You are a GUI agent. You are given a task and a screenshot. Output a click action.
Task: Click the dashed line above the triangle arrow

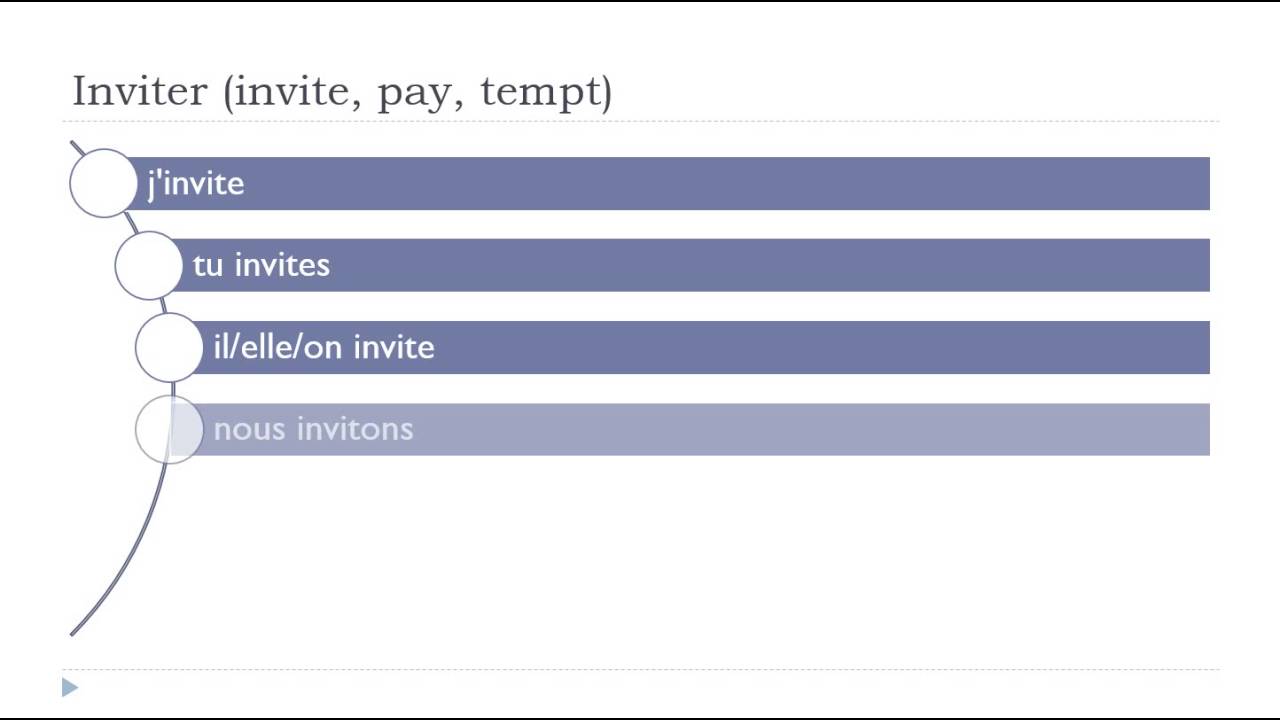coord(640,669)
